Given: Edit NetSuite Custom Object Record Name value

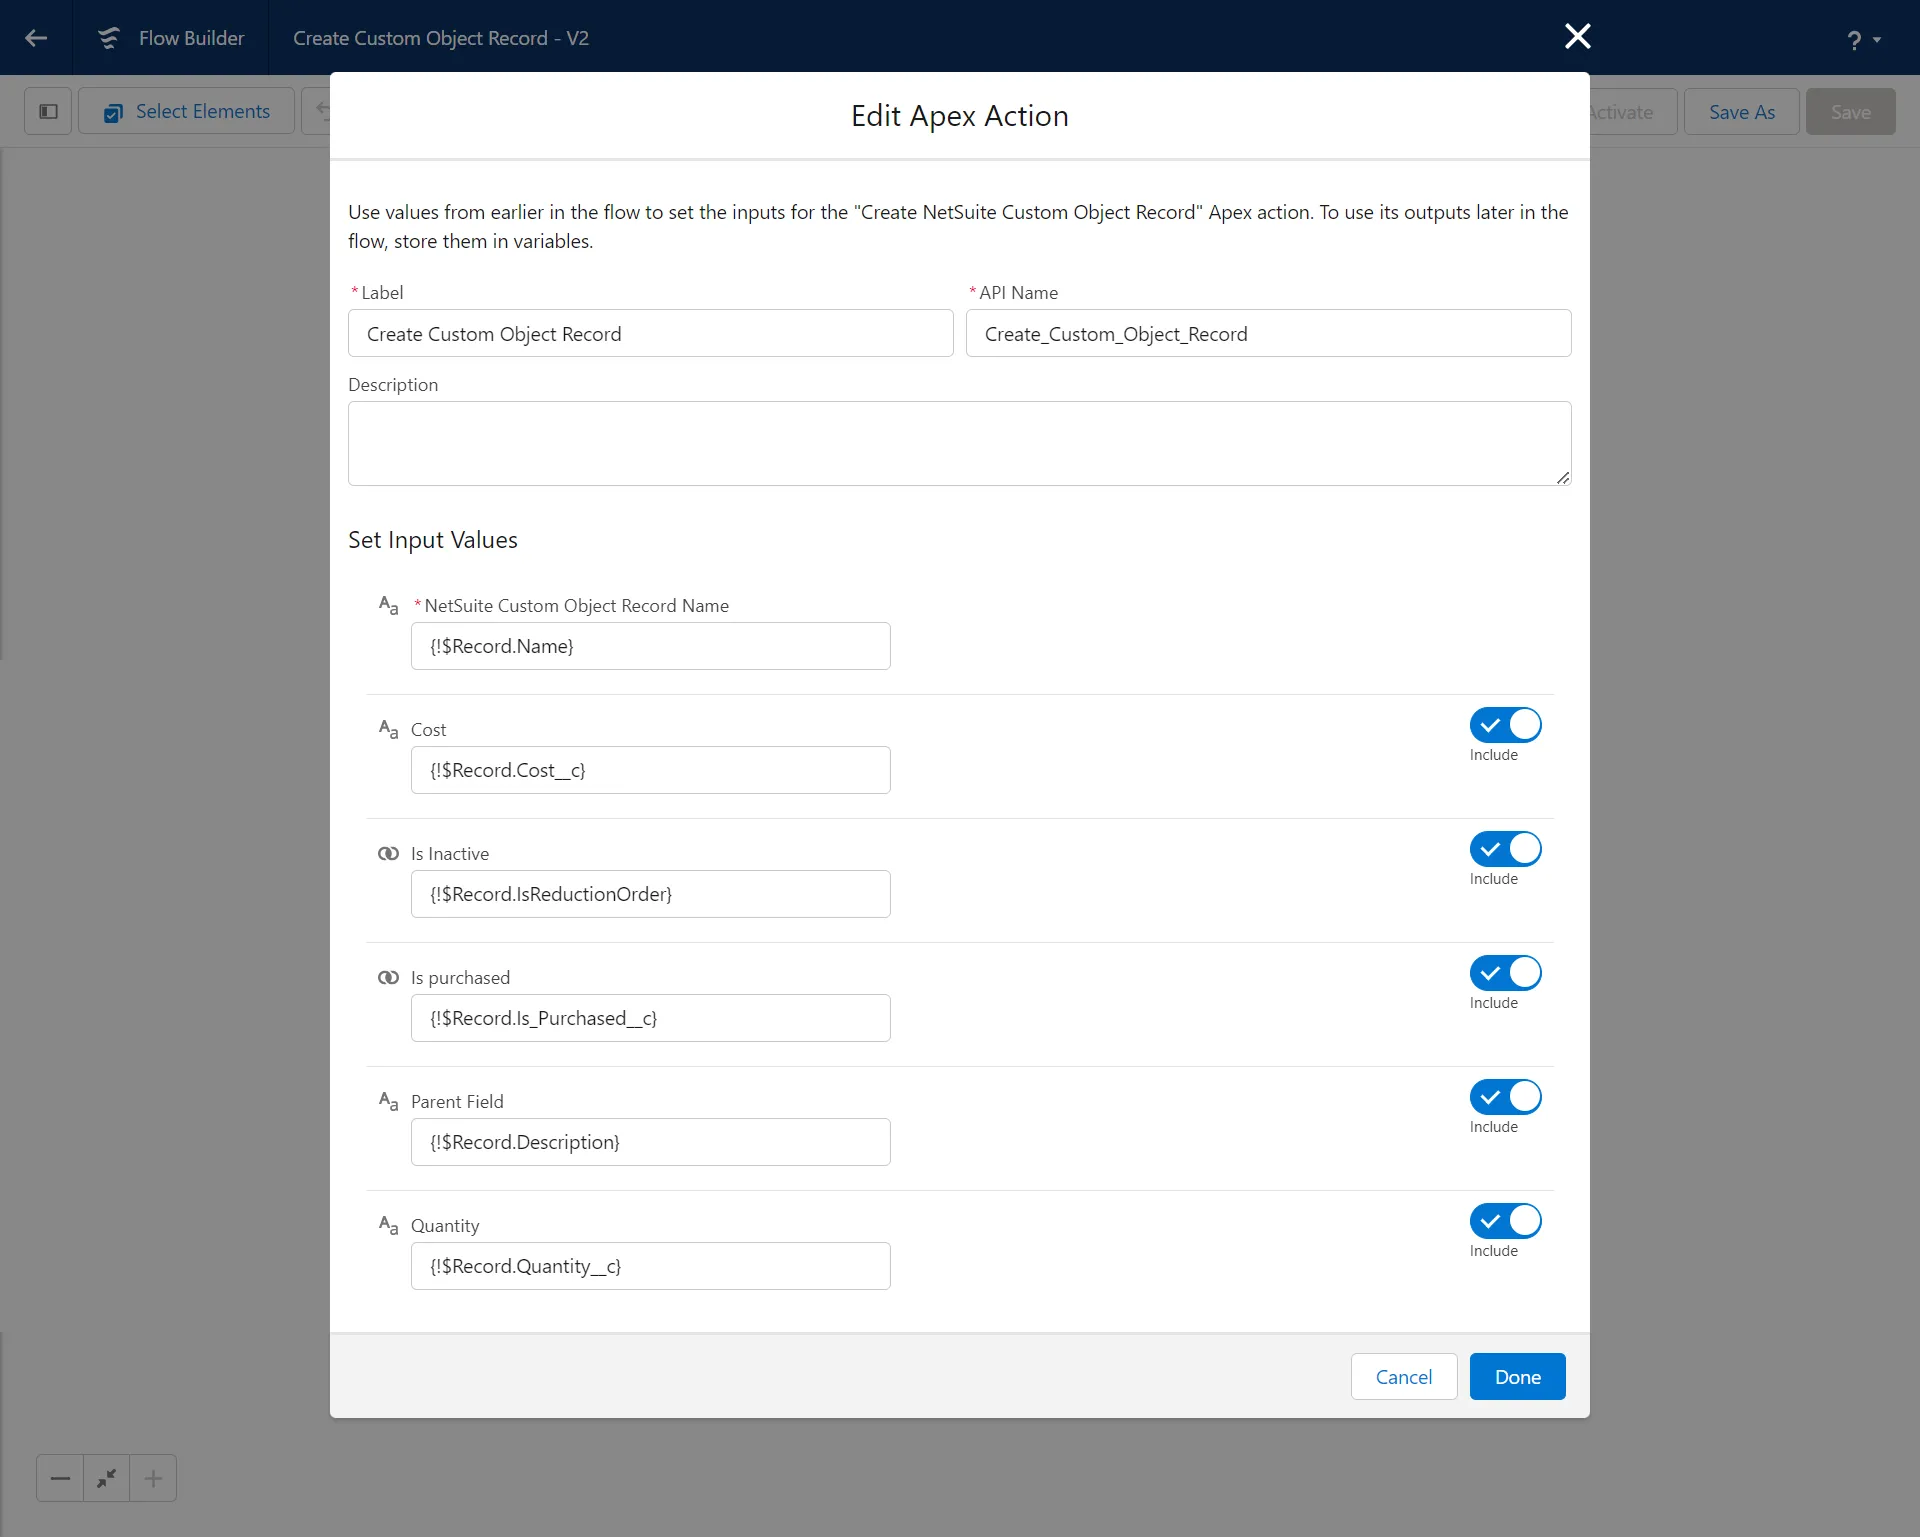Looking at the screenshot, I should (x=651, y=646).
